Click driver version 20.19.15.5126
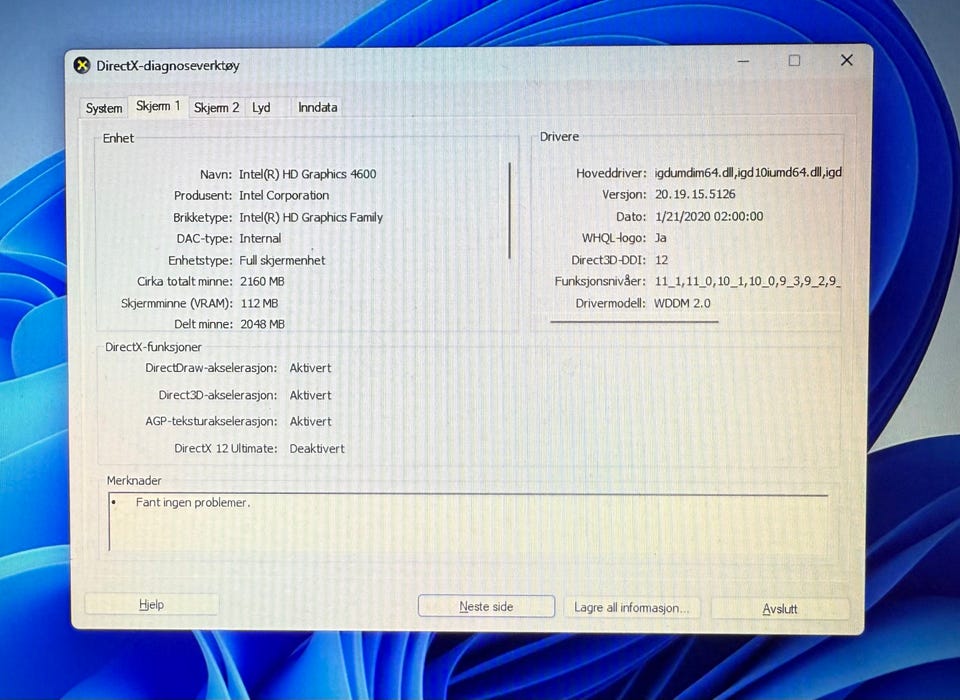 (x=695, y=194)
